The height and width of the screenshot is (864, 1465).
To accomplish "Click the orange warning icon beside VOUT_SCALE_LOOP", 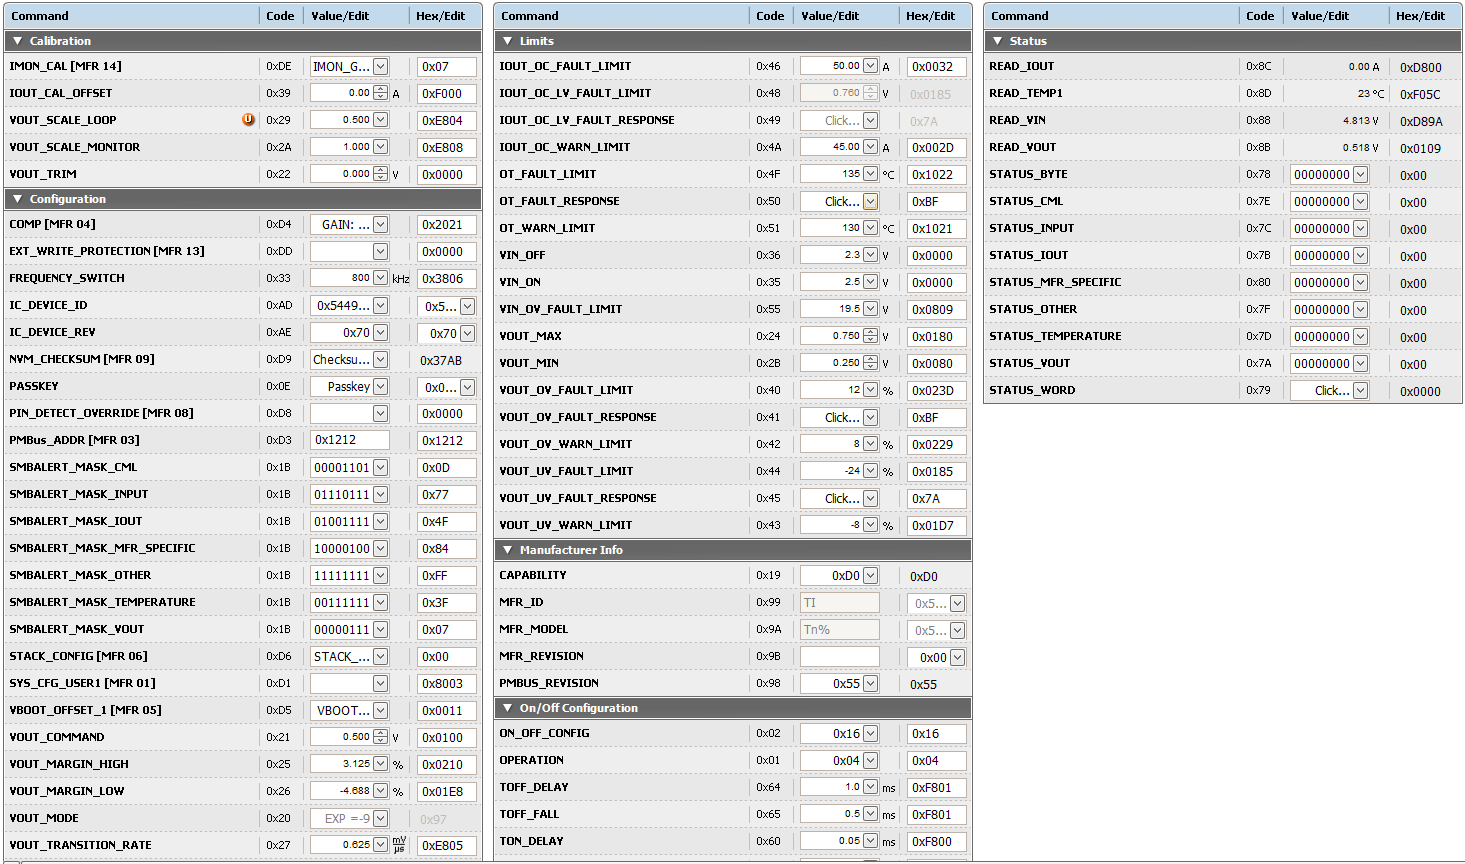I will coord(248,119).
